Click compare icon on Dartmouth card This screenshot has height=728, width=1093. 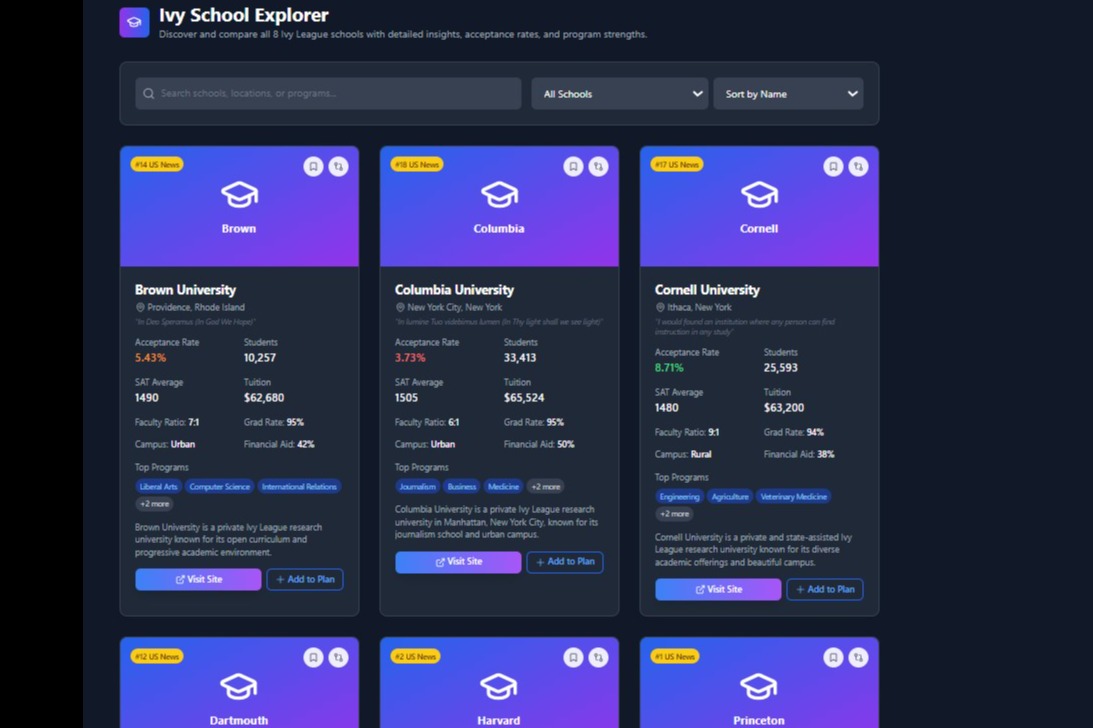(338, 657)
